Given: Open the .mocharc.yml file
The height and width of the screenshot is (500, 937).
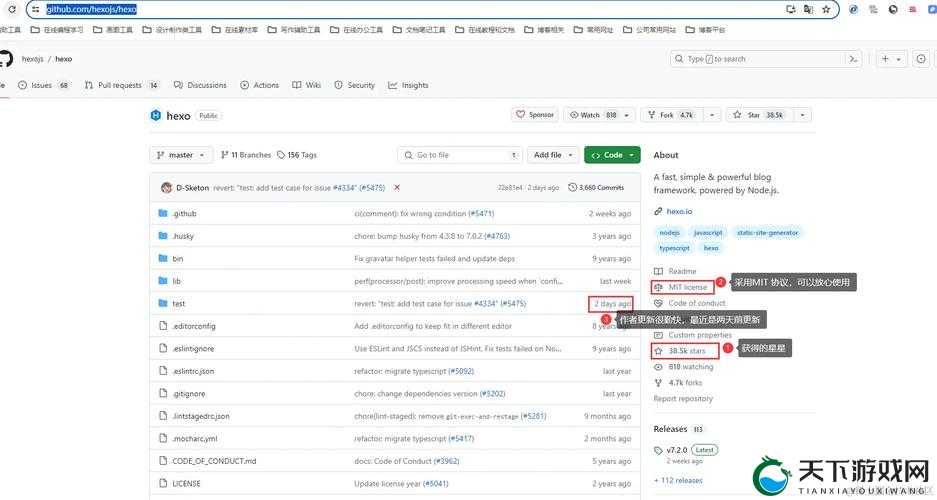Looking at the screenshot, I should 195,438.
